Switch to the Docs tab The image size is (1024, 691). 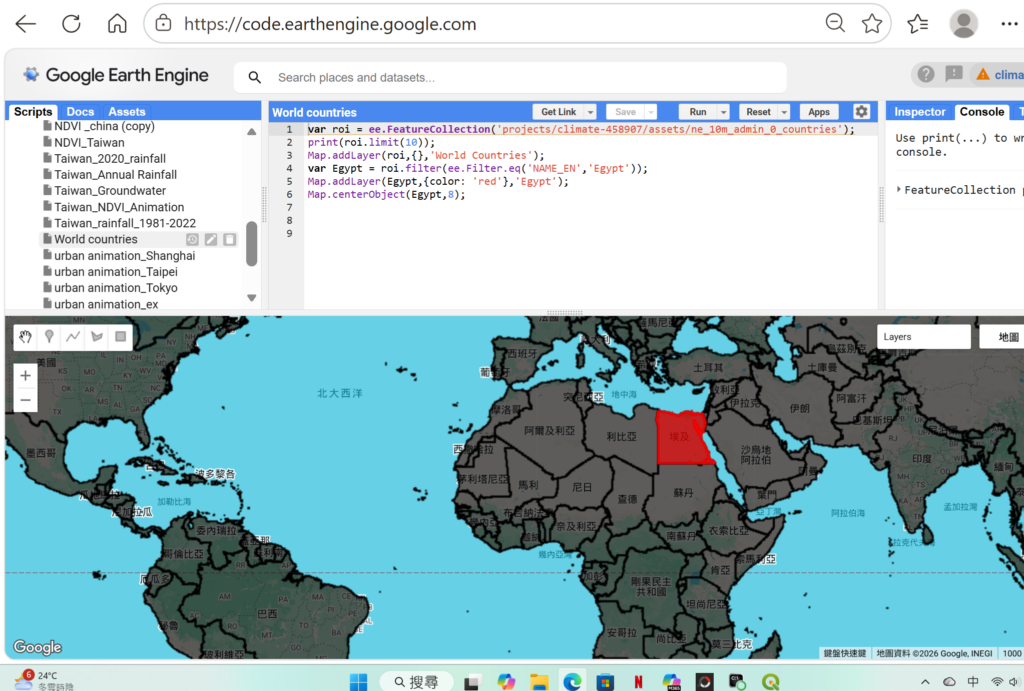(80, 112)
